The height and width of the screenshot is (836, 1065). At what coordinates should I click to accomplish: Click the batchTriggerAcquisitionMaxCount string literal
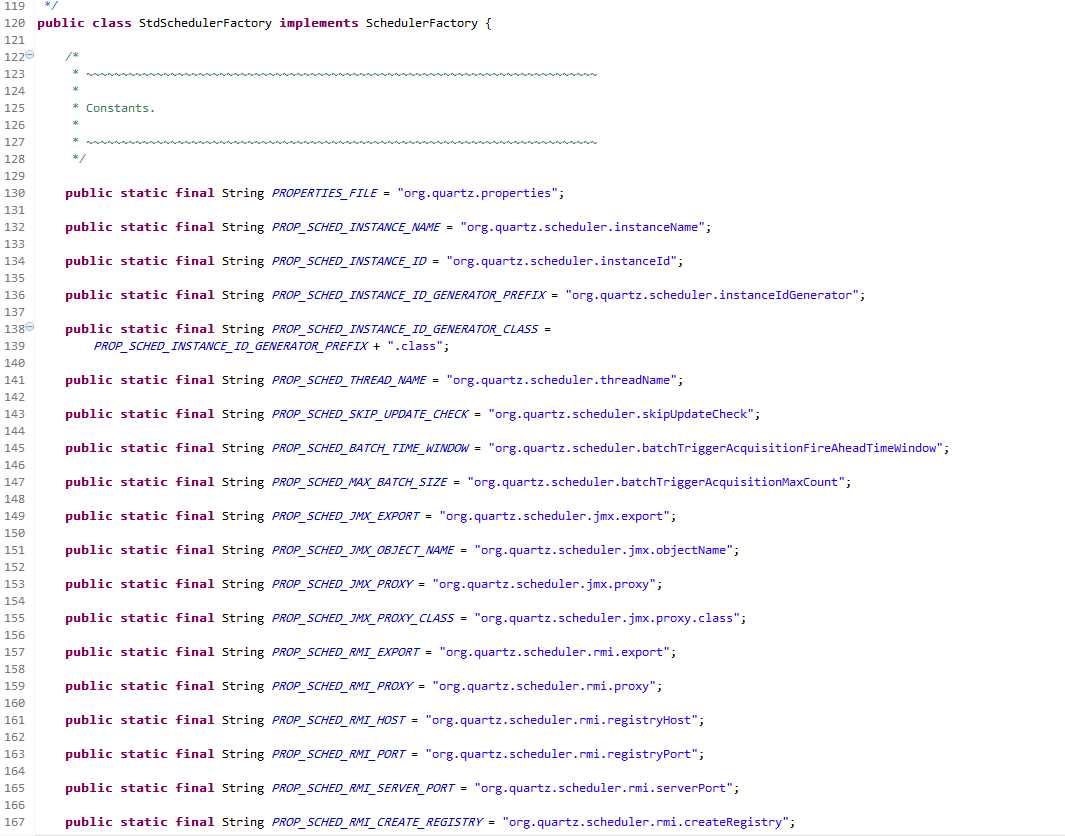(x=658, y=482)
